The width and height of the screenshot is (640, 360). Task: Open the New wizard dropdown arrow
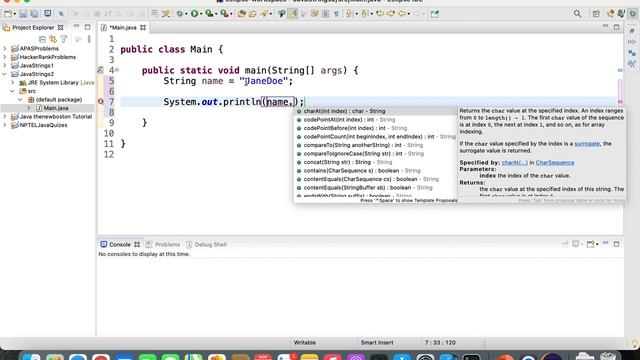[14, 14]
